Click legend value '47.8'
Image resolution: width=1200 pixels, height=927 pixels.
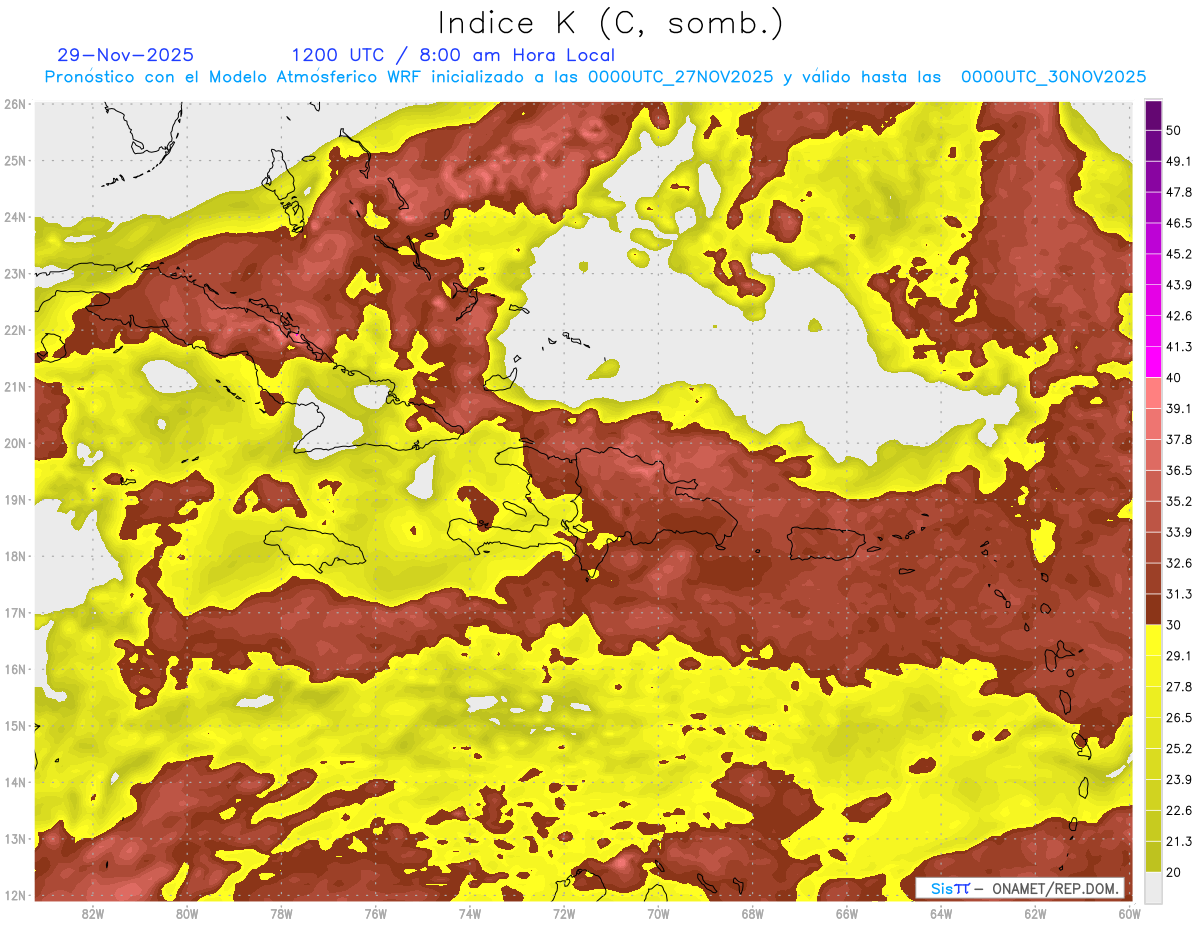click(1178, 192)
